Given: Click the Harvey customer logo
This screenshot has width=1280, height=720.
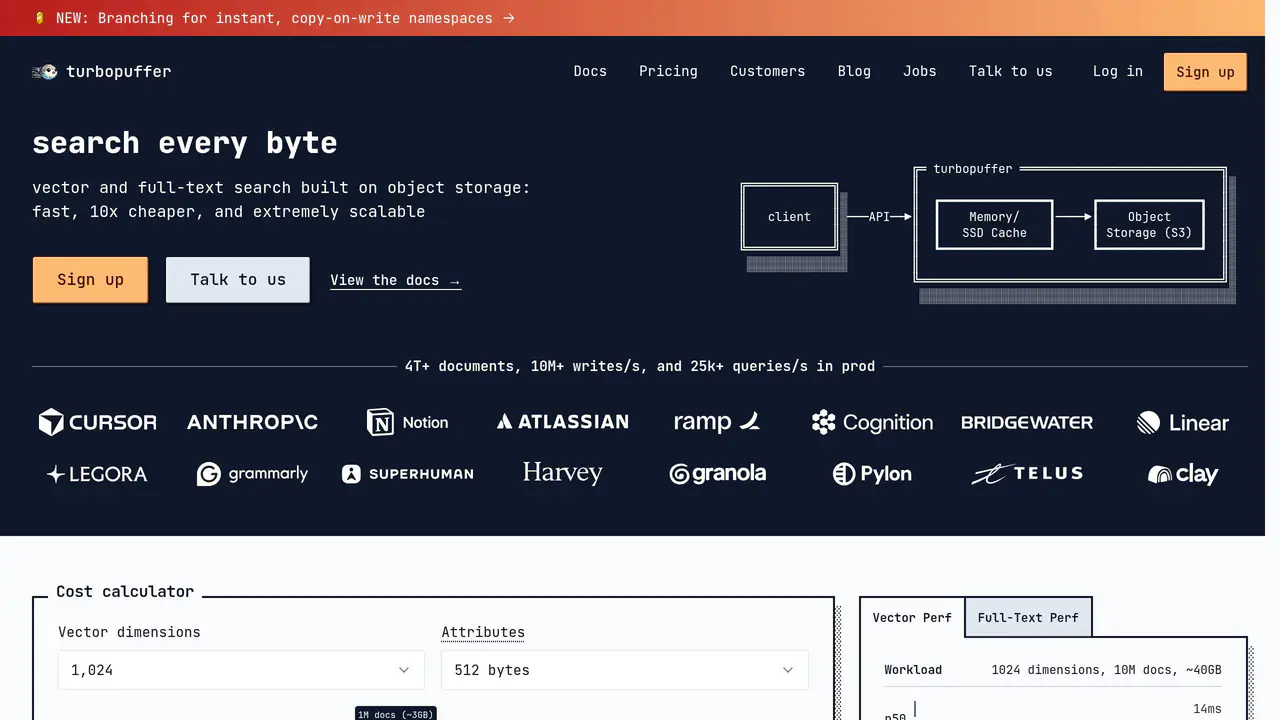Looking at the screenshot, I should click(563, 473).
